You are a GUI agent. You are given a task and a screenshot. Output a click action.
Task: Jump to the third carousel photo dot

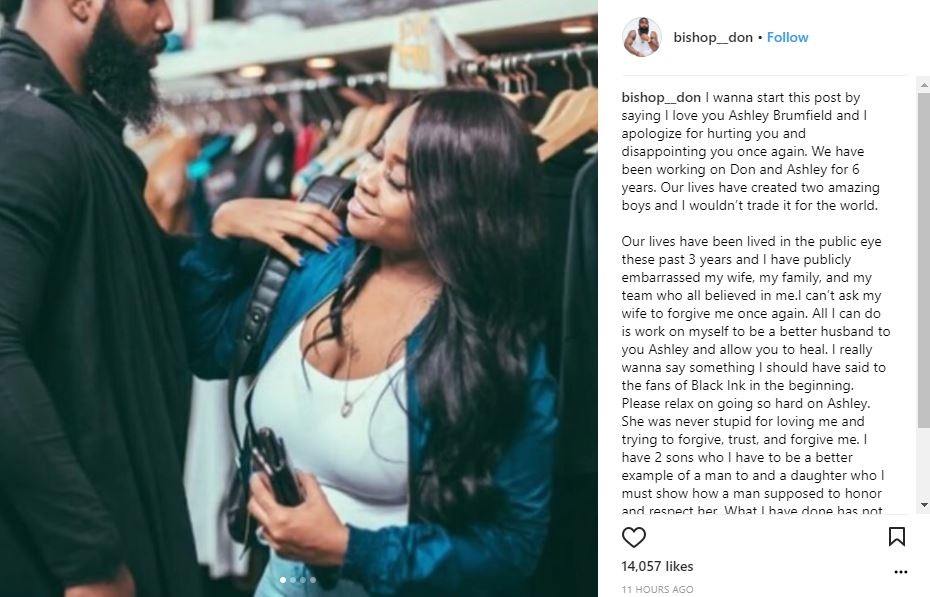303,580
